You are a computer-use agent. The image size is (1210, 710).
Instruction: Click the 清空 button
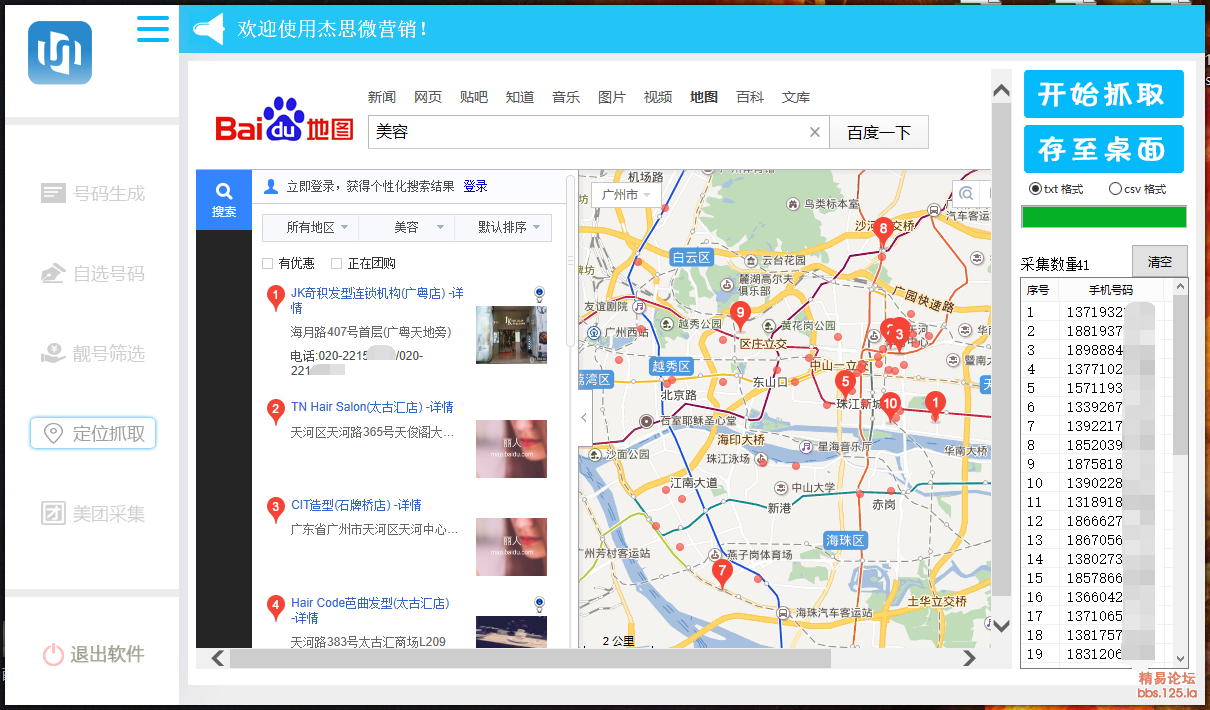(x=1160, y=262)
